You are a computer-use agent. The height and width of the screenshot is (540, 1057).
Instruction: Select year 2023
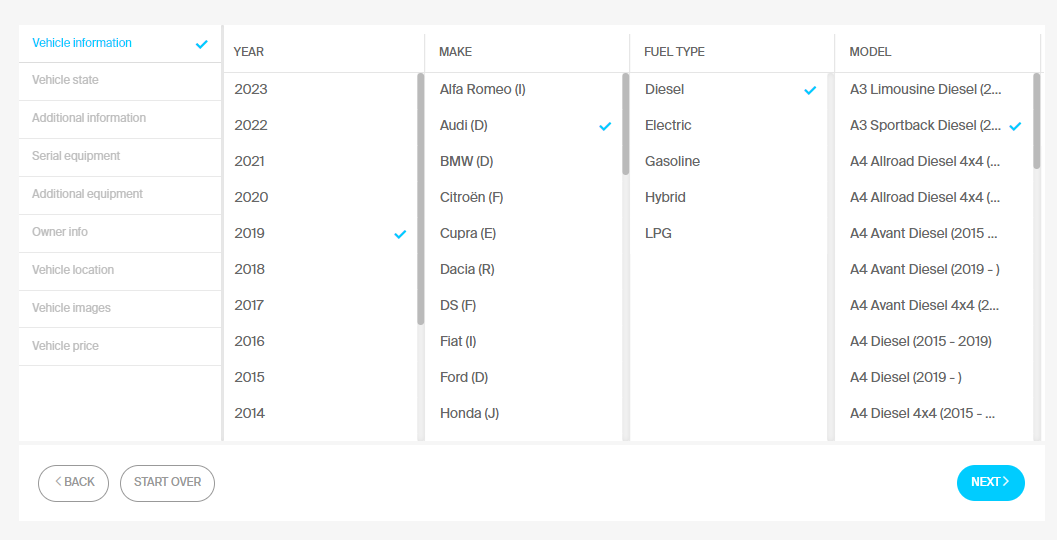(320, 90)
